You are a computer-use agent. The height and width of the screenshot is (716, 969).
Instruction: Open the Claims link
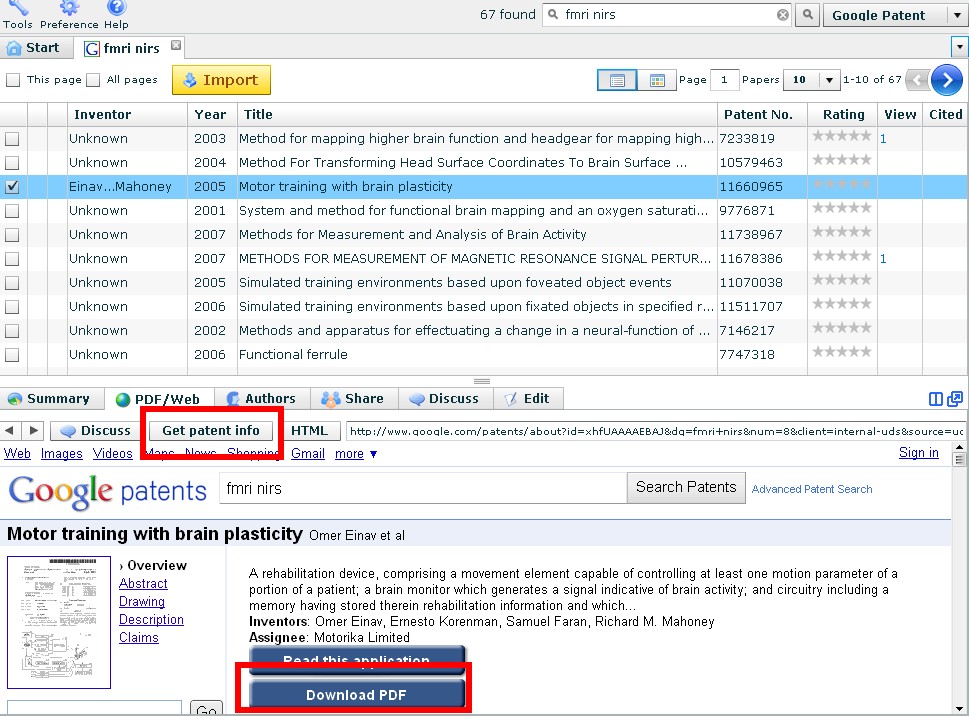click(x=138, y=638)
